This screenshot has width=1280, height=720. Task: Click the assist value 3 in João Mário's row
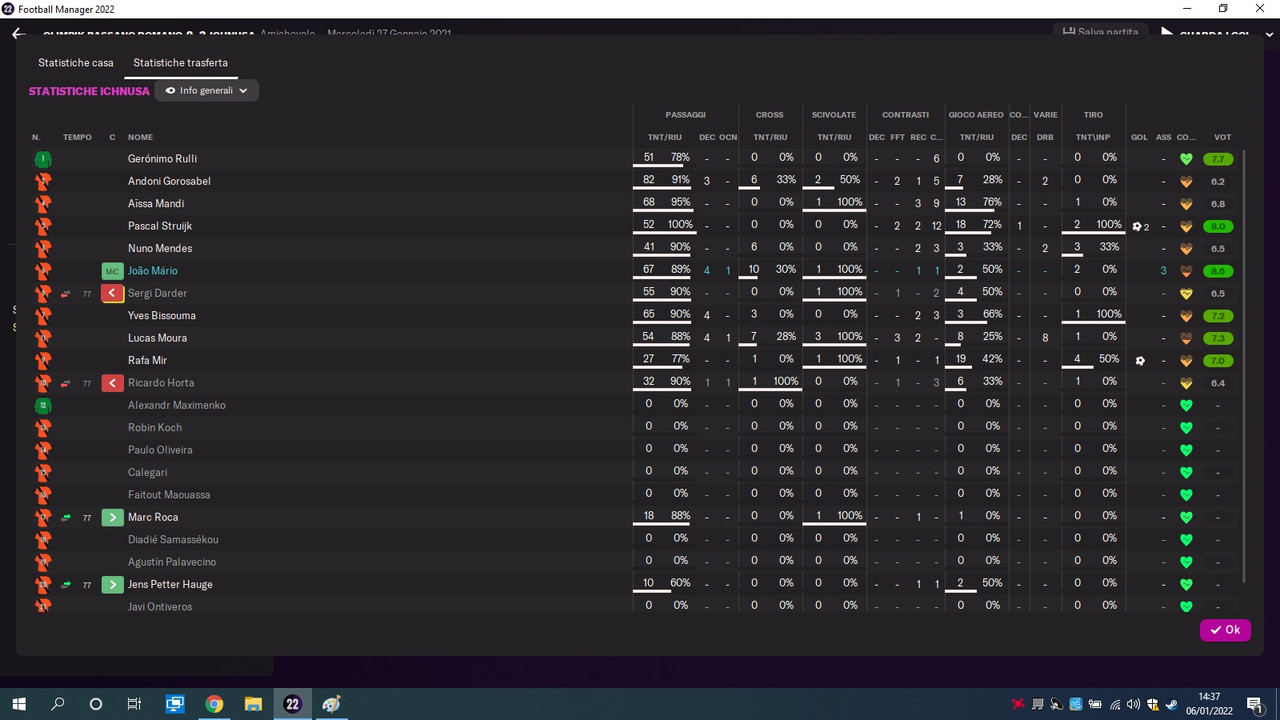point(1163,271)
